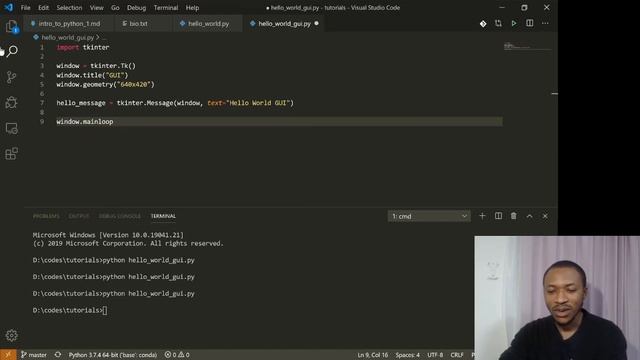640x360 pixels.
Task: Open changes compare icon in editor toolbar
Action: [x=498, y=23]
